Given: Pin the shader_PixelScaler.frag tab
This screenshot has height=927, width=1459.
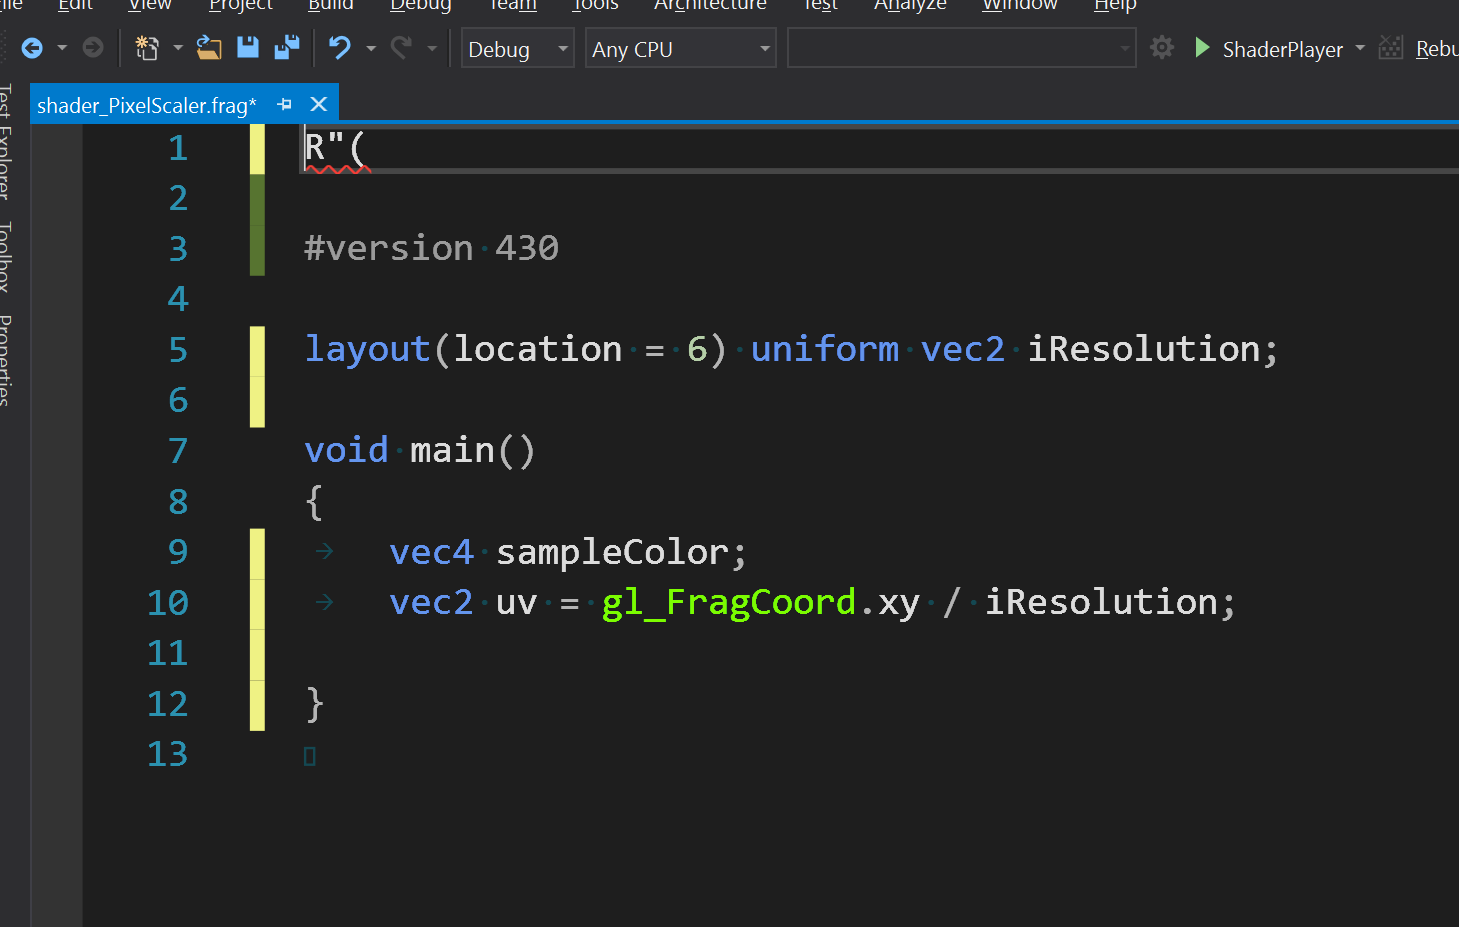Looking at the screenshot, I should pos(284,103).
